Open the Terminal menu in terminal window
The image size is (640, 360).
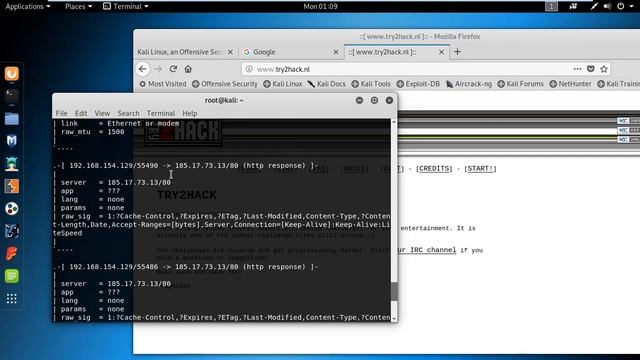(161, 113)
